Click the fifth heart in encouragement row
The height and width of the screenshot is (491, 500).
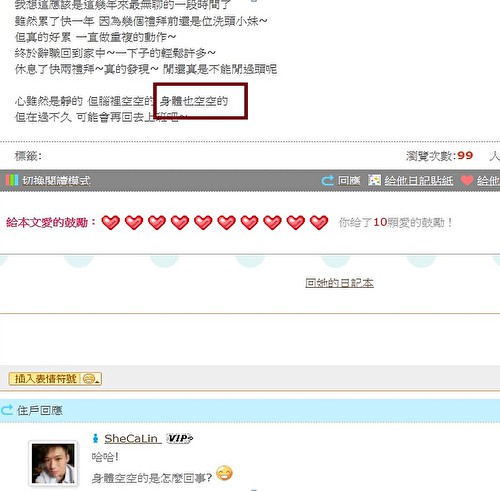[203, 222]
